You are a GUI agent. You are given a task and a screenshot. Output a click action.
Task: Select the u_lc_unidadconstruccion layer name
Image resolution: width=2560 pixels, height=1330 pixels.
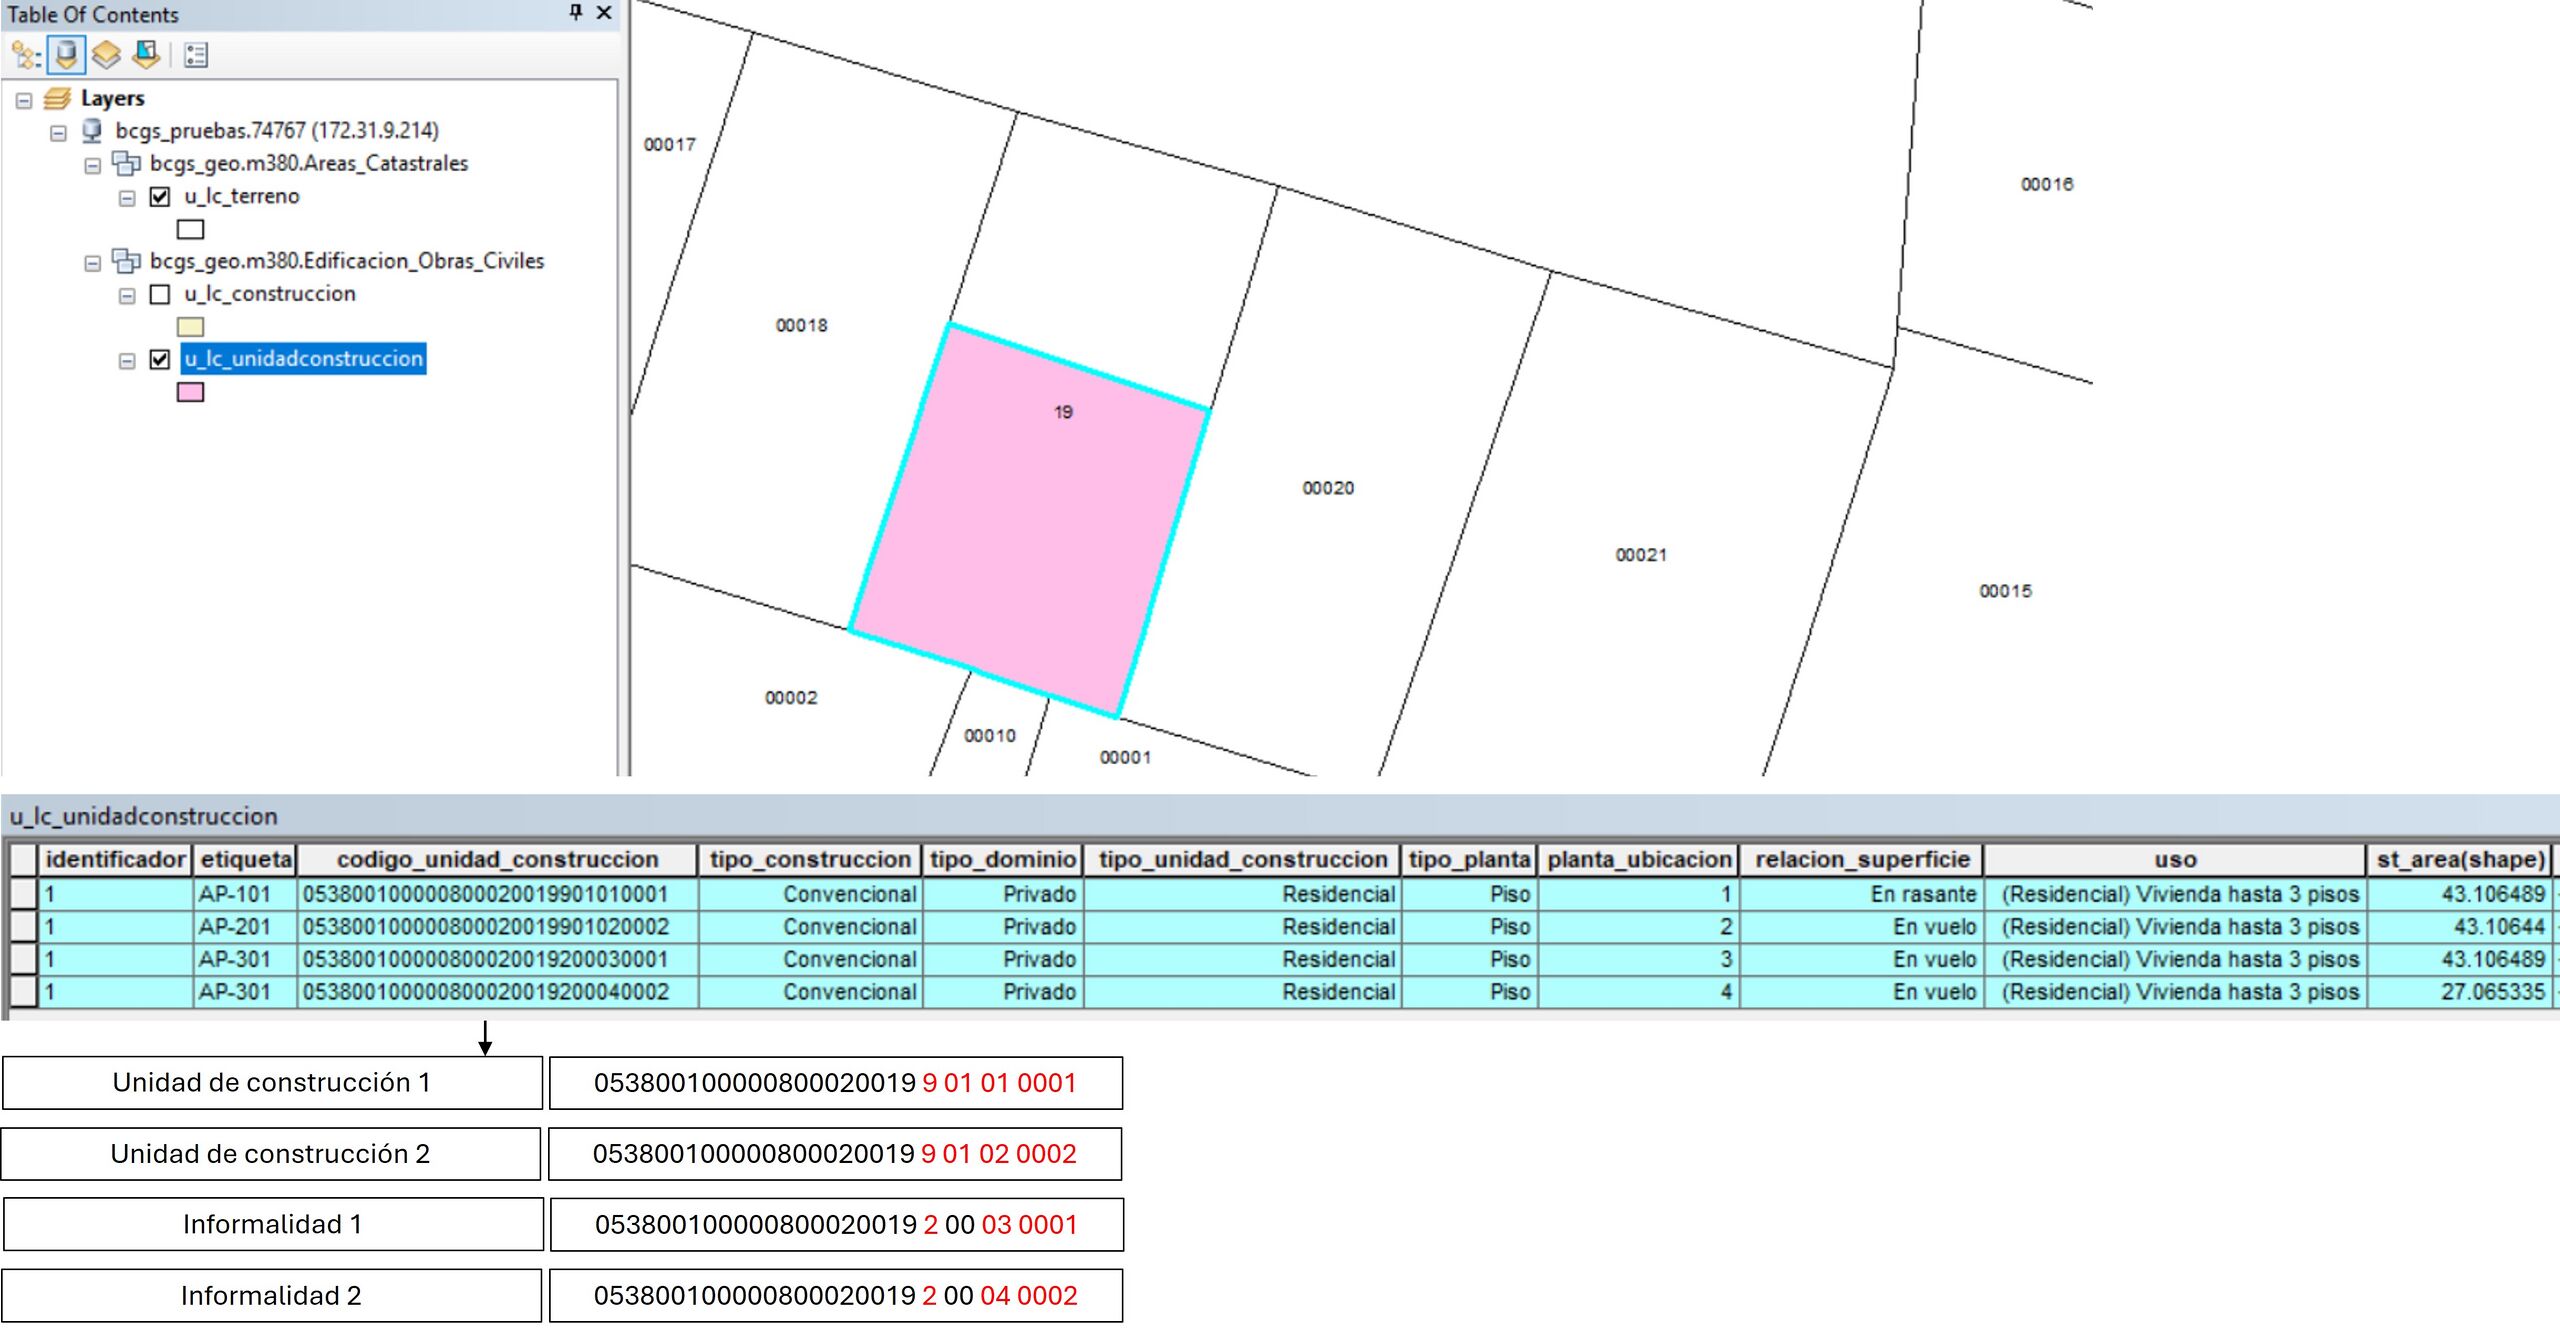click(x=303, y=359)
